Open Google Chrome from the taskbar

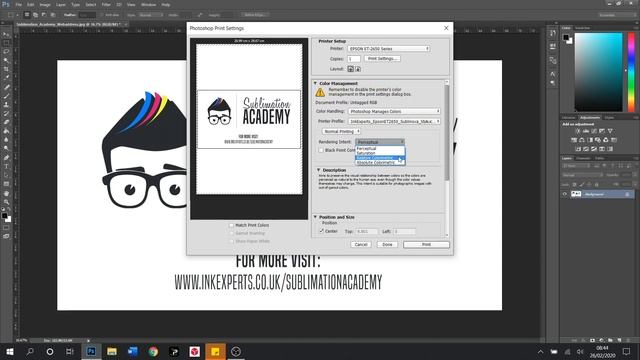pyautogui.click(x=153, y=351)
